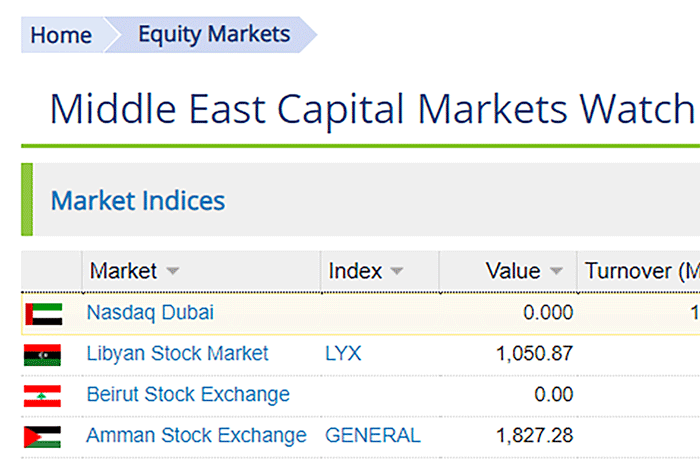Open the LYX index link
The height and width of the screenshot is (461, 700).
click(343, 354)
